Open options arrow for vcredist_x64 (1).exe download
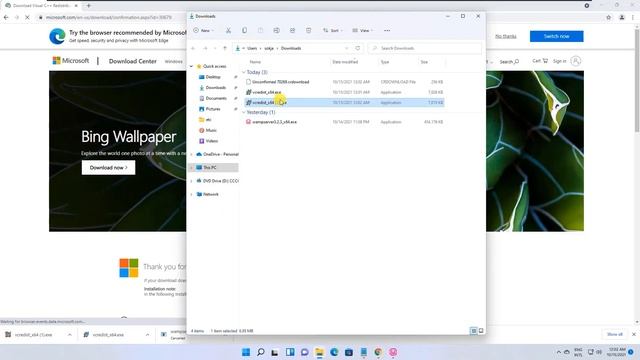Viewport: 640px width, 360px height. click(x=69, y=335)
